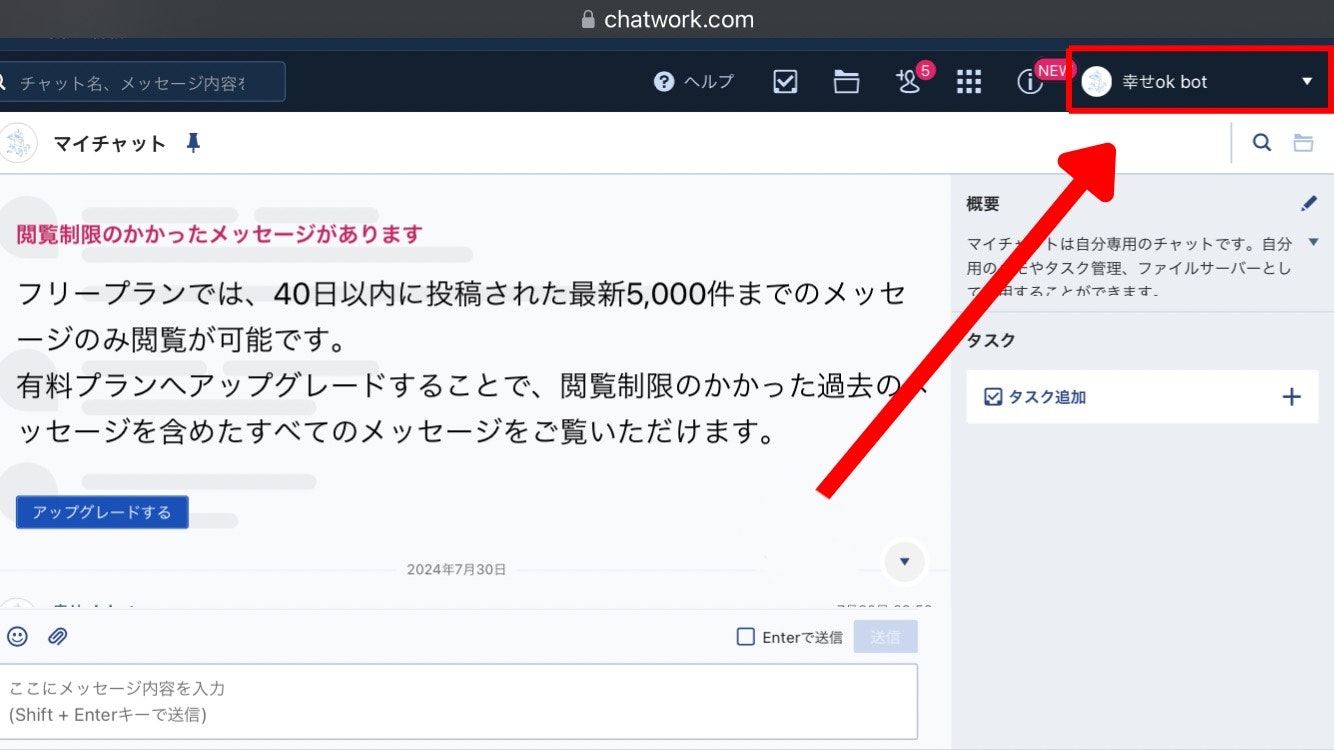Click the 幸せok bot profile avatar
1334x750 pixels.
pyautogui.click(x=1097, y=82)
